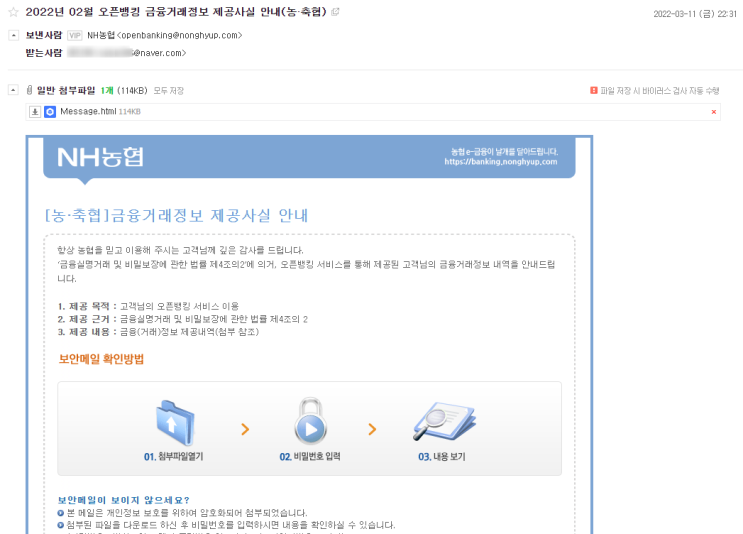Click the 02. 비밀번호 입력 padlock icon
The width and height of the screenshot is (743, 534).
310,421
